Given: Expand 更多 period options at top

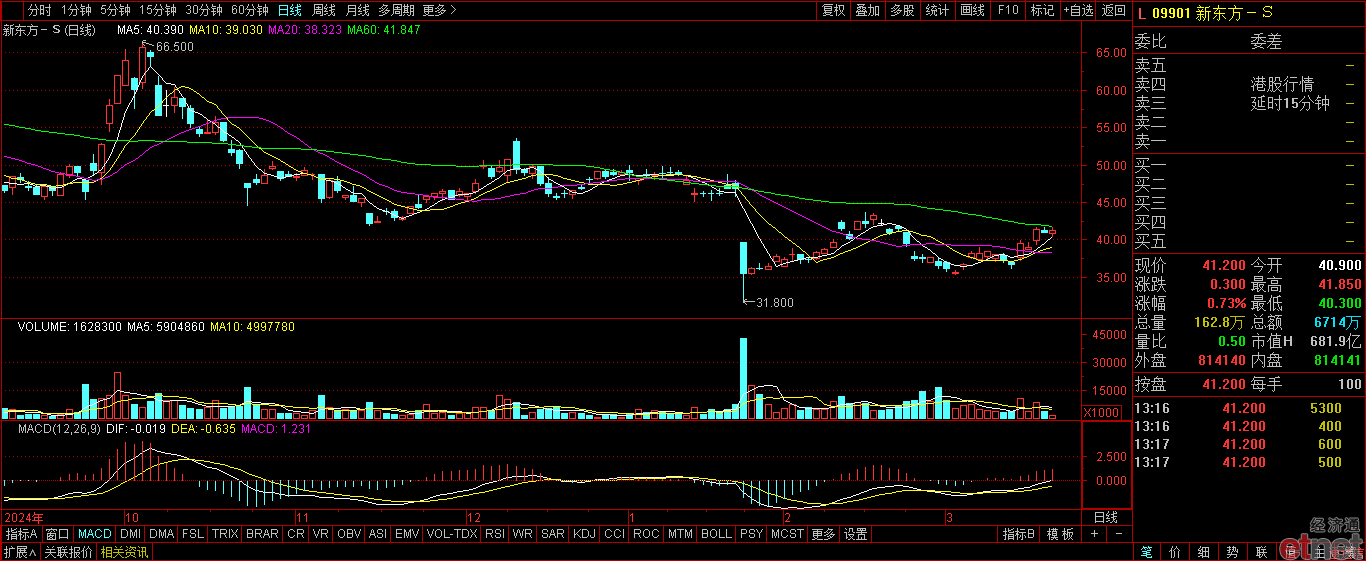Looking at the screenshot, I should [x=440, y=10].
